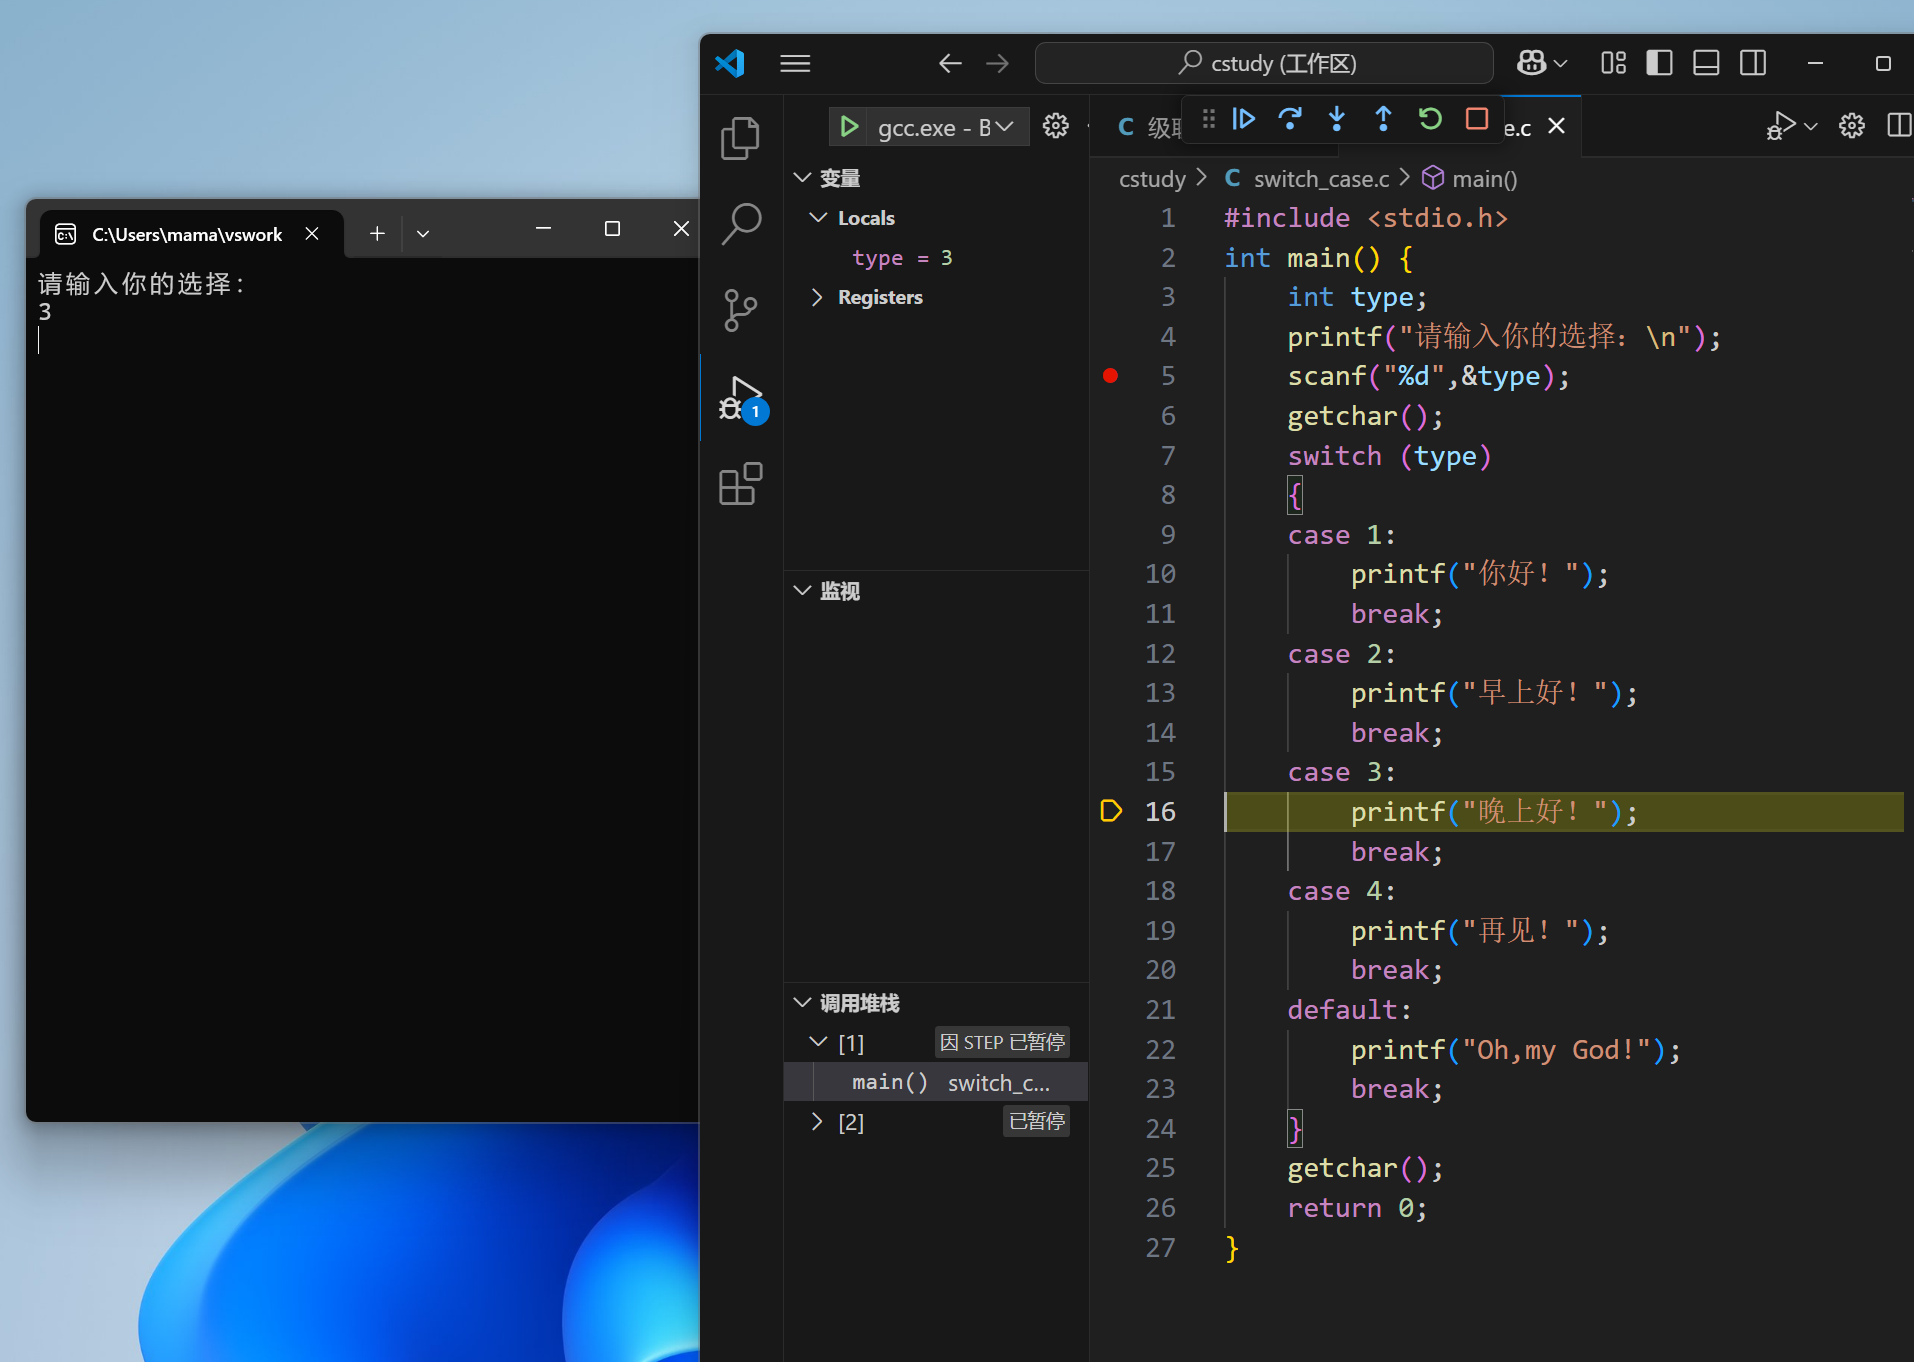Click the cstudy command center search box
The width and height of the screenshot is (1914, 1362).
tap(1264, 63)
